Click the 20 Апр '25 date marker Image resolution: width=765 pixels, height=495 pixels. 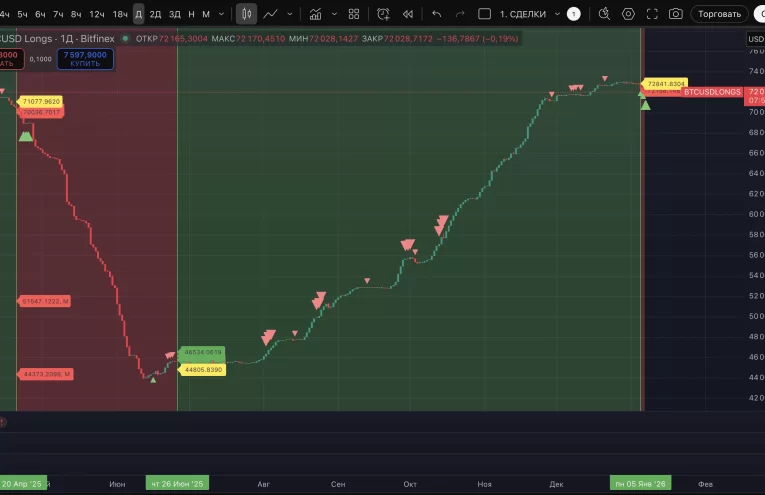pyautogui.click(x=23, y=484)
